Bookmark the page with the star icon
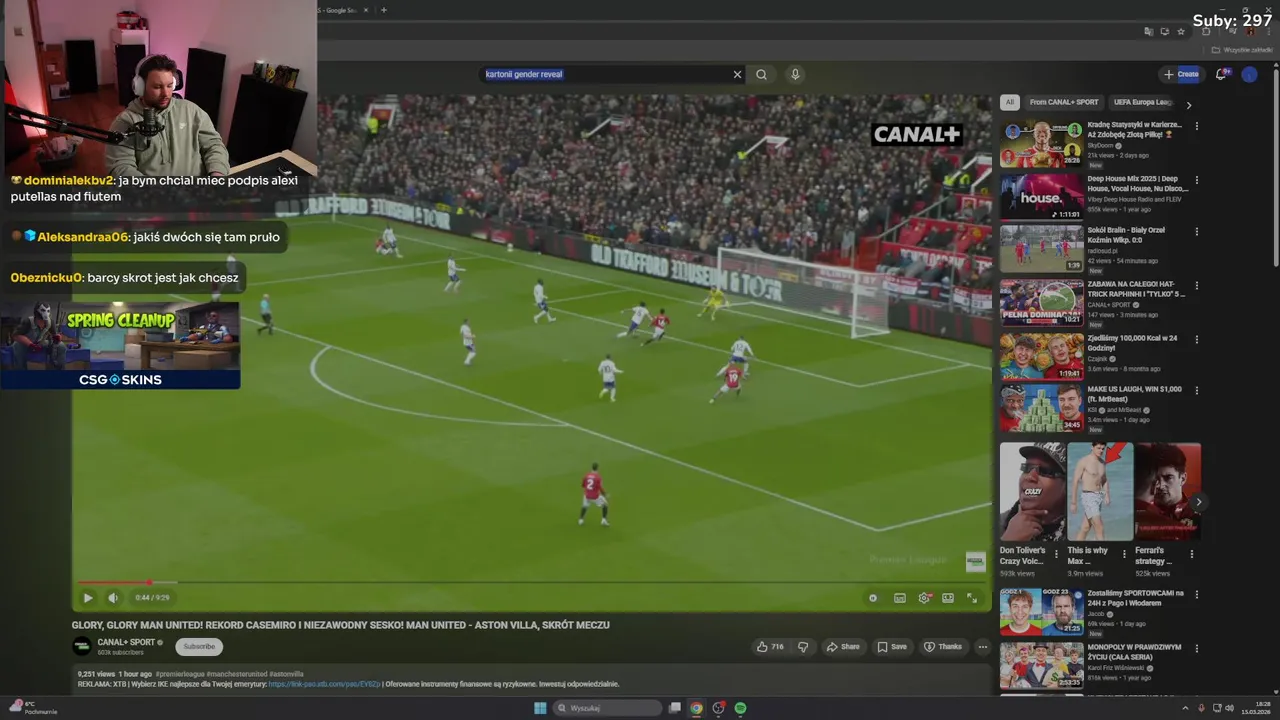The height and width of the screenshot is (720, 1280). pos(1181,31)
